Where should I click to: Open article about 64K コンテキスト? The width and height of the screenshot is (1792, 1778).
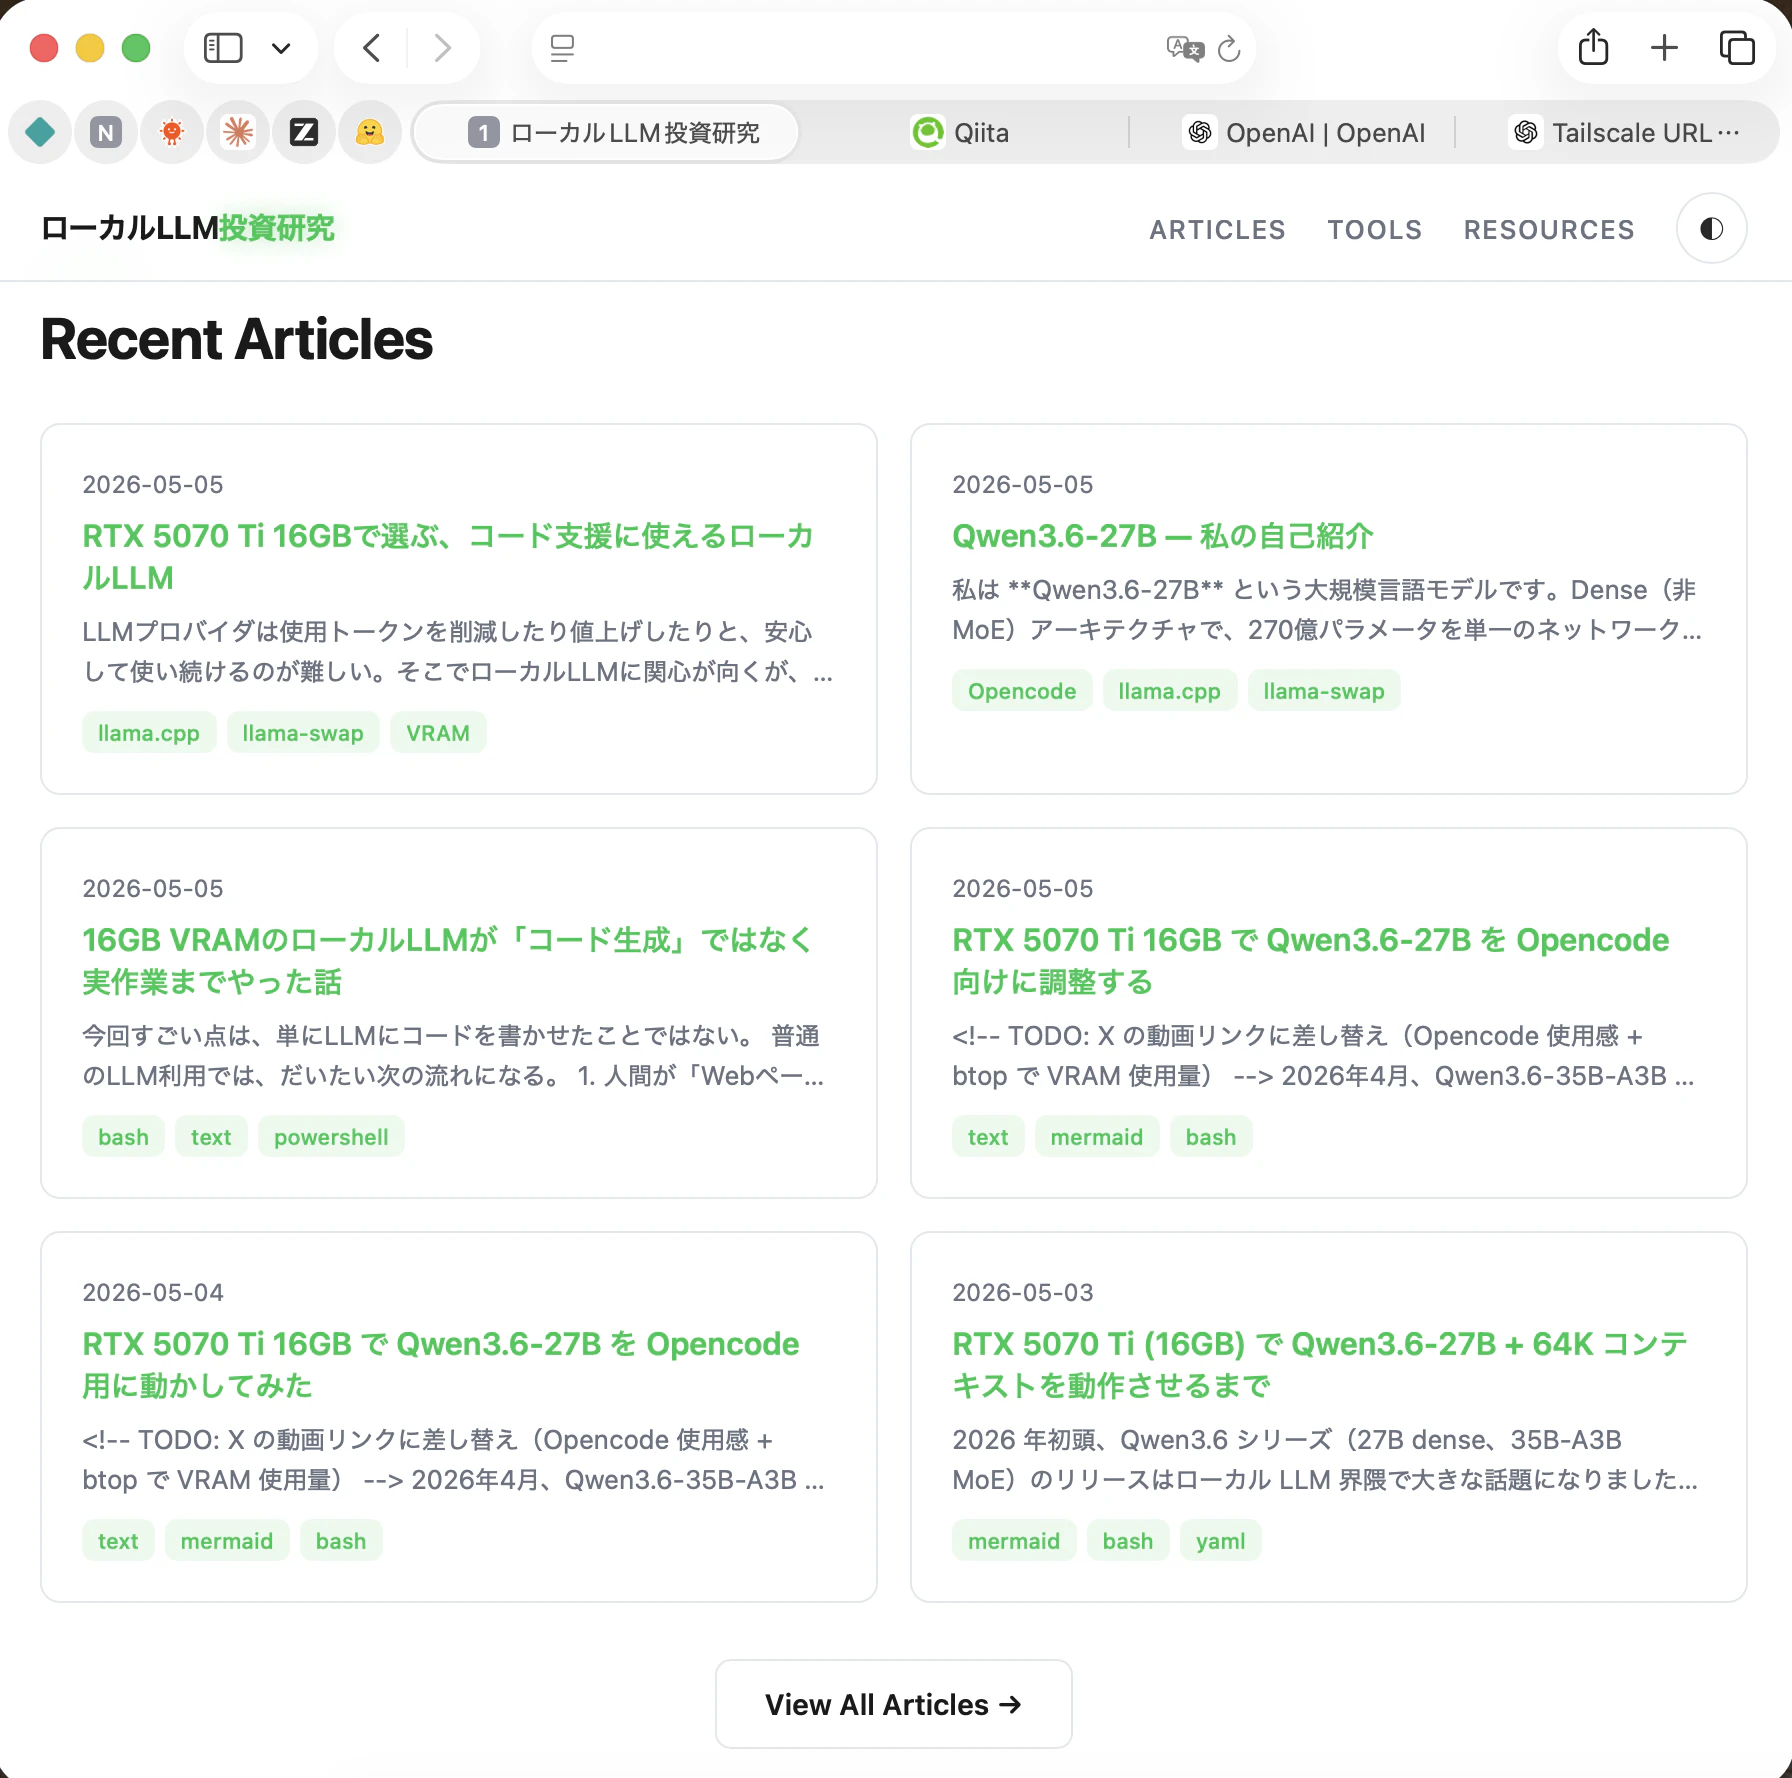[x=1320, y=1365]
